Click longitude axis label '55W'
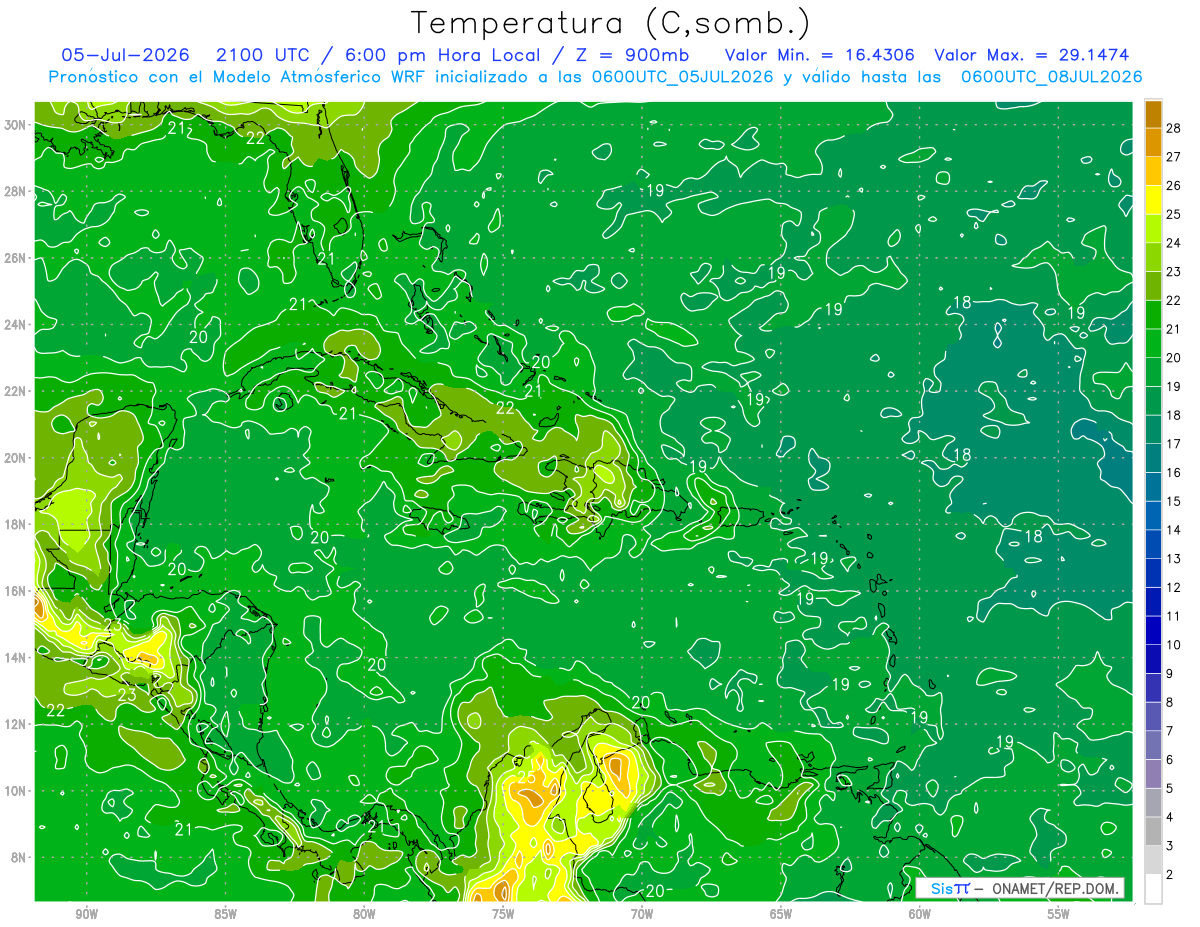Screen dimensions: 1200x927 click(x=1059, y=914)
